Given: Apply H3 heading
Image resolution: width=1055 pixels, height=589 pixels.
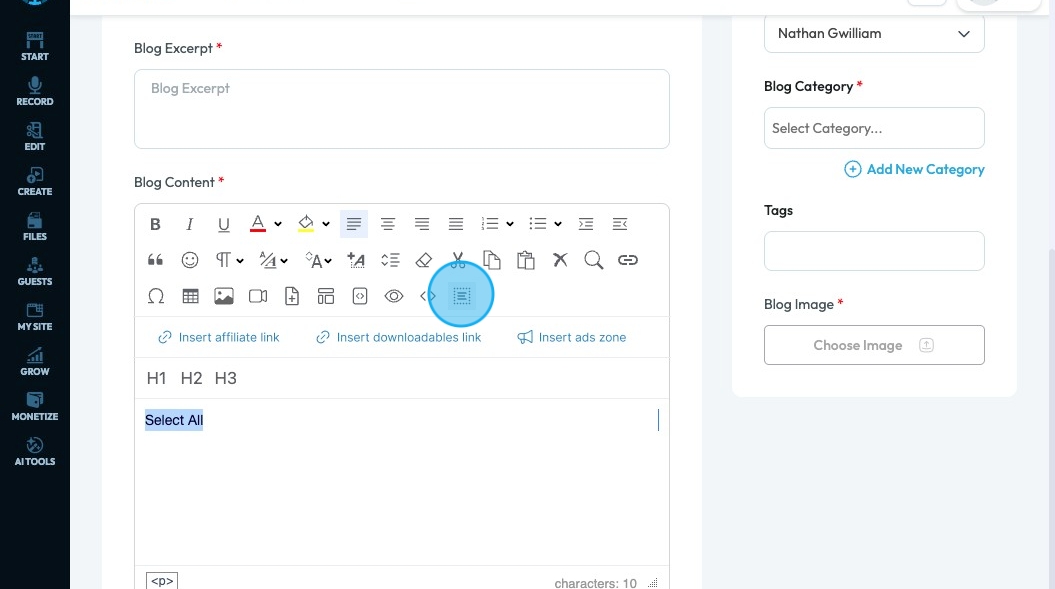Looking at the screenshot, I should tap(225, 378).
